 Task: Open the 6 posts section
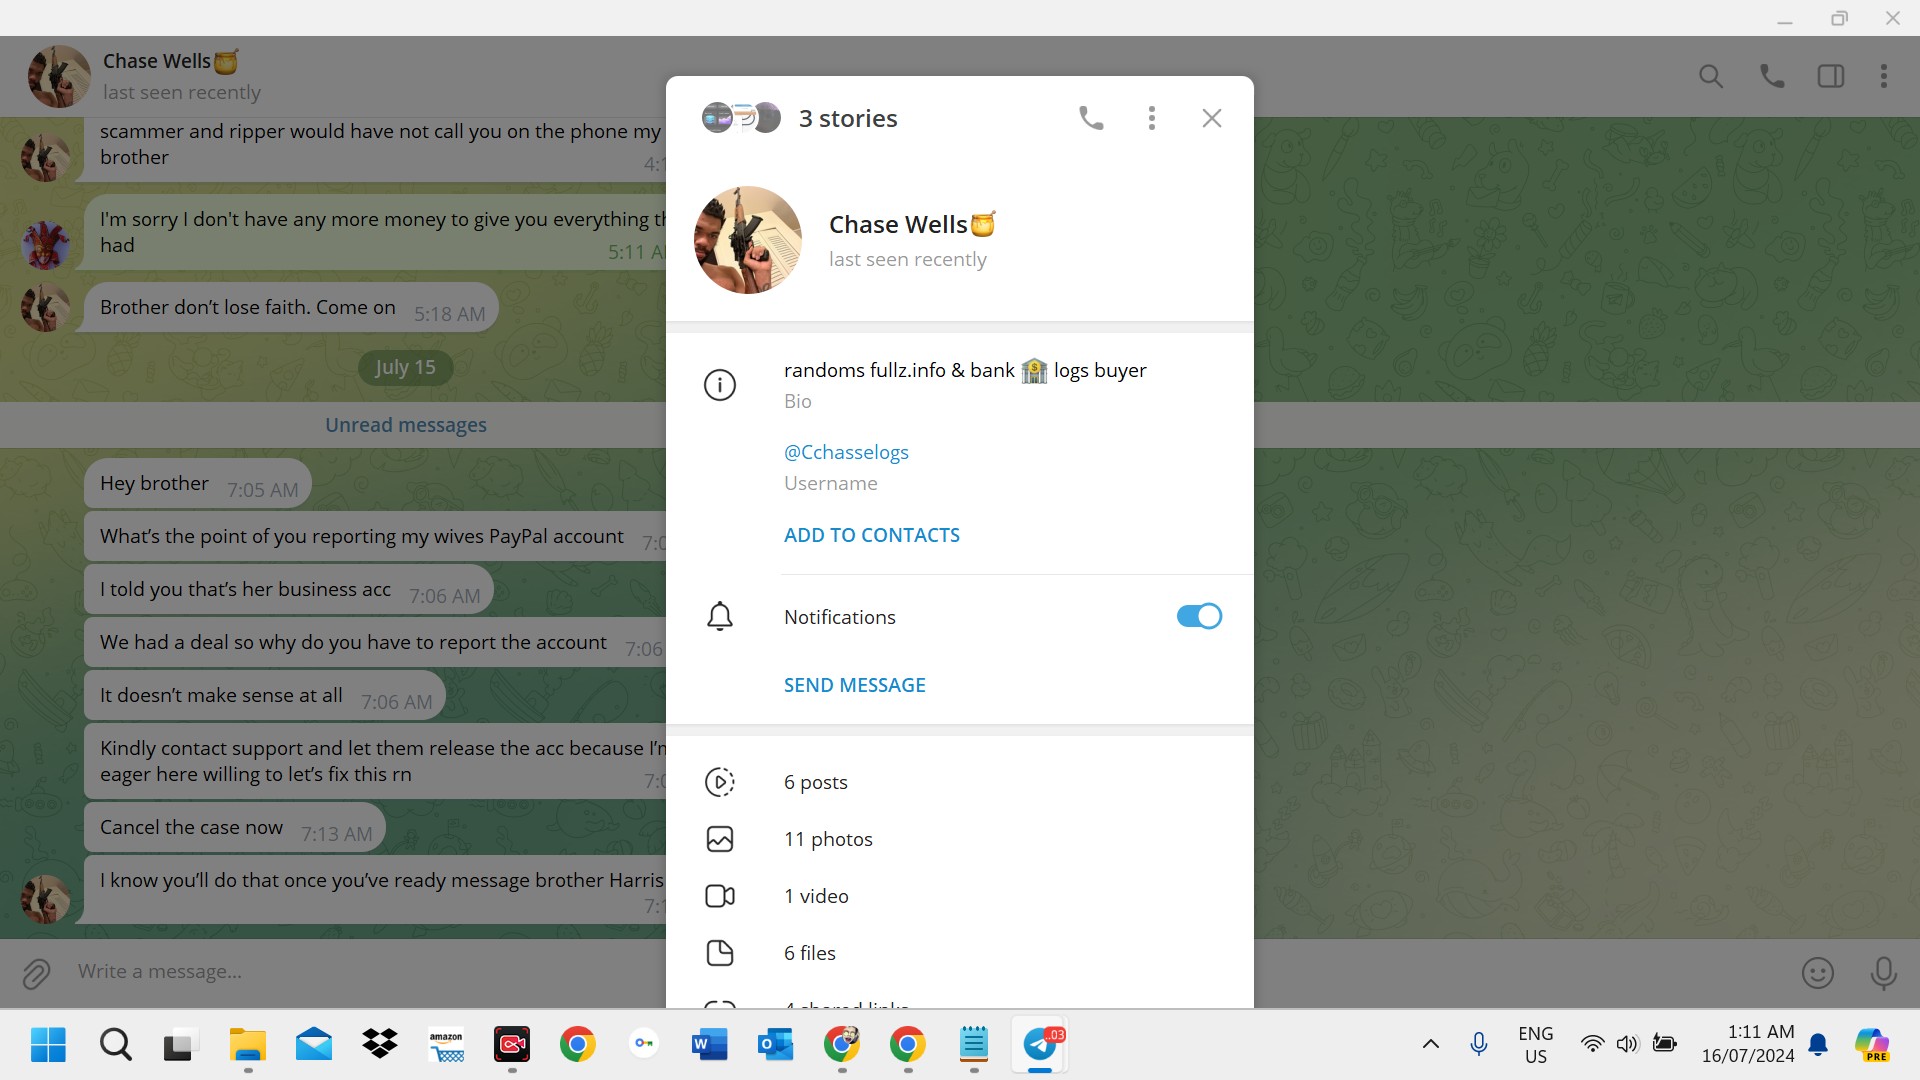point(815,782)
